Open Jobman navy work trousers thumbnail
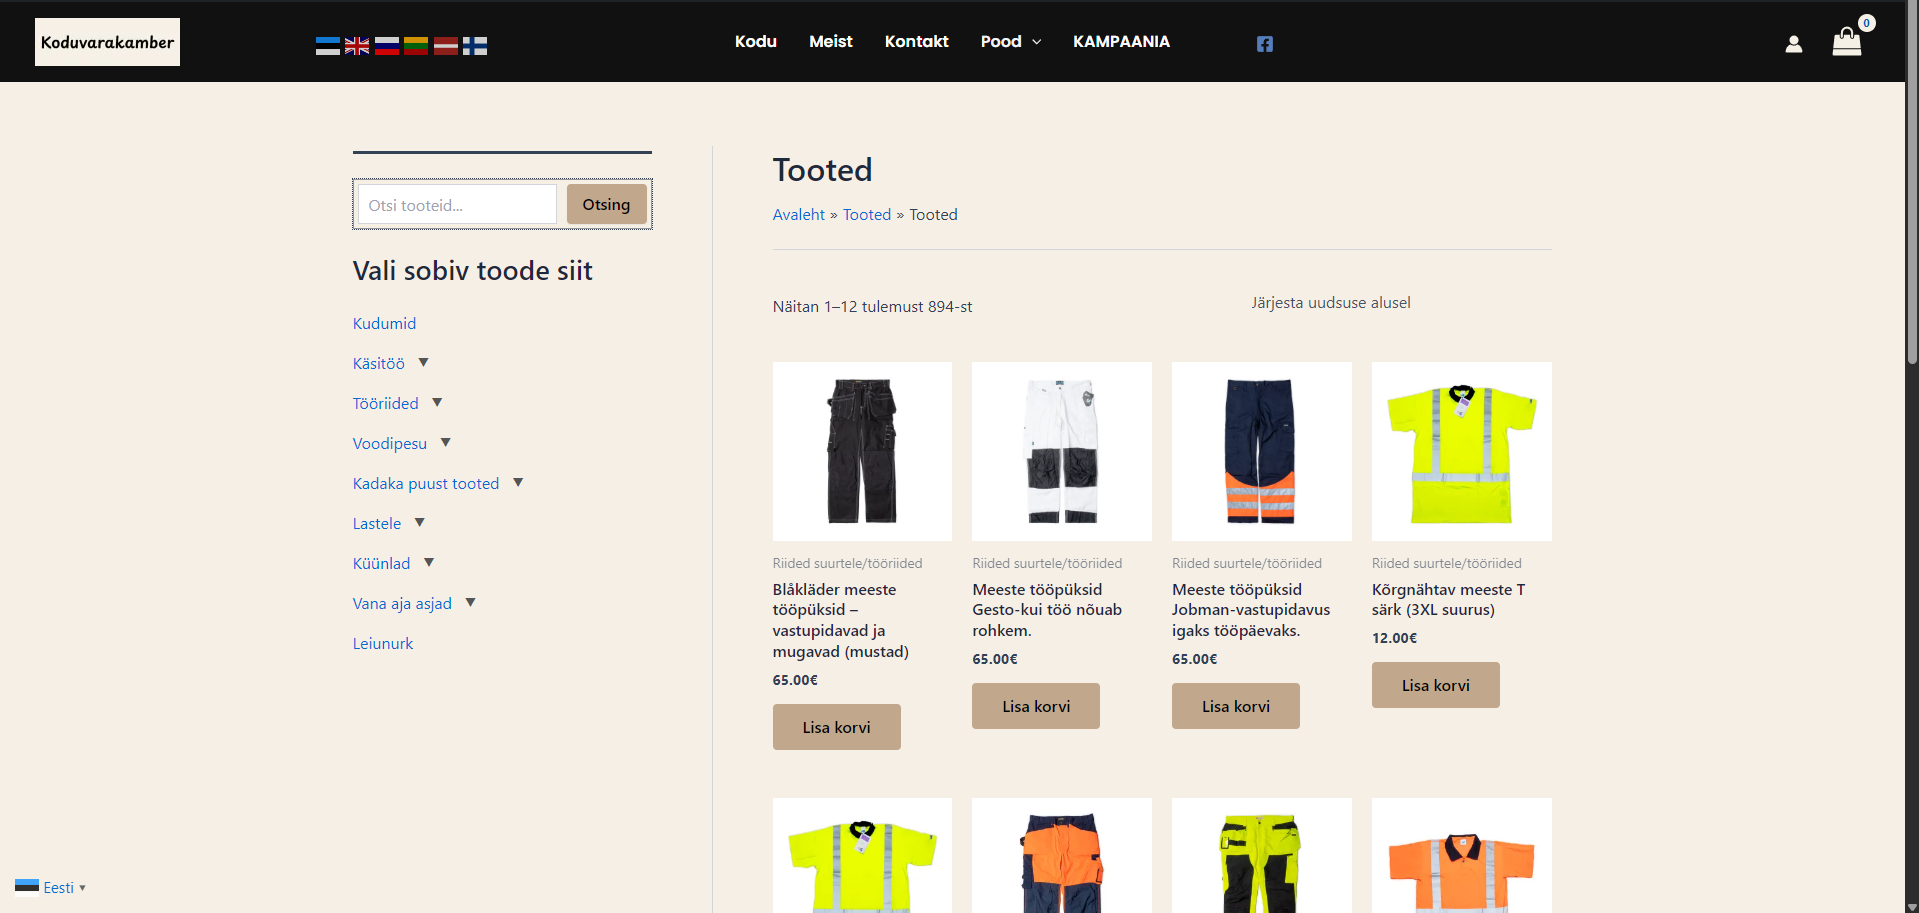Screen dimensions: 1919x913 1262,451
